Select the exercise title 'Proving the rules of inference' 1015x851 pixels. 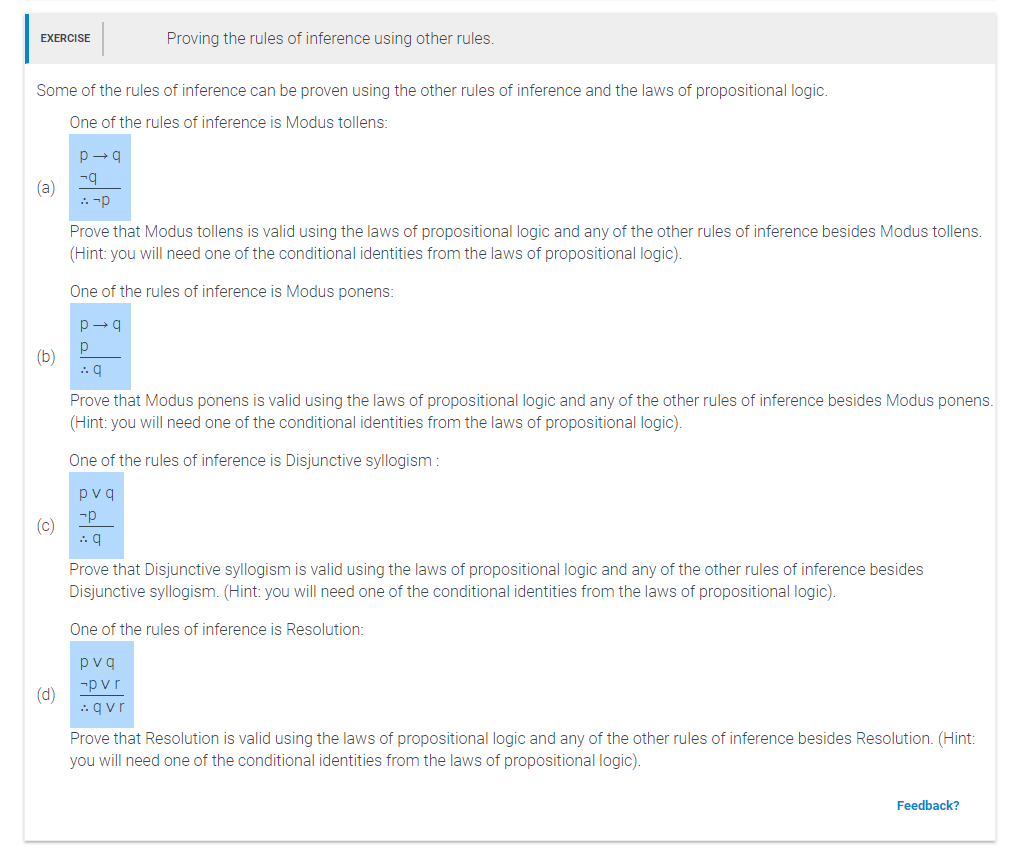tap(330, 39)
